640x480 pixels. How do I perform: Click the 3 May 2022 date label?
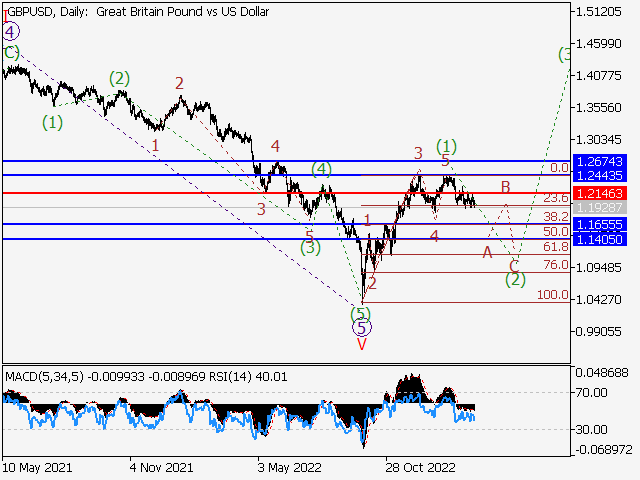(289, 467)
